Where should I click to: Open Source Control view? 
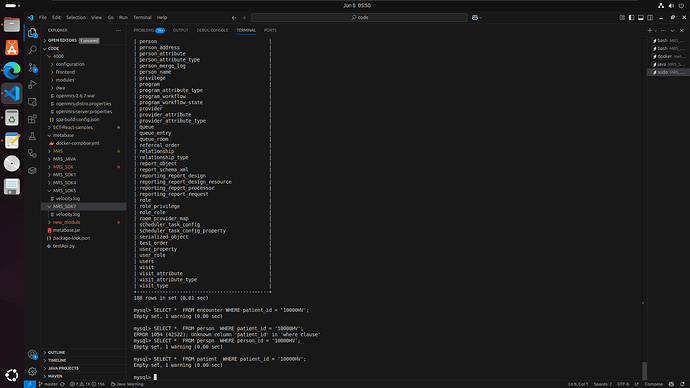pos(32,67)
